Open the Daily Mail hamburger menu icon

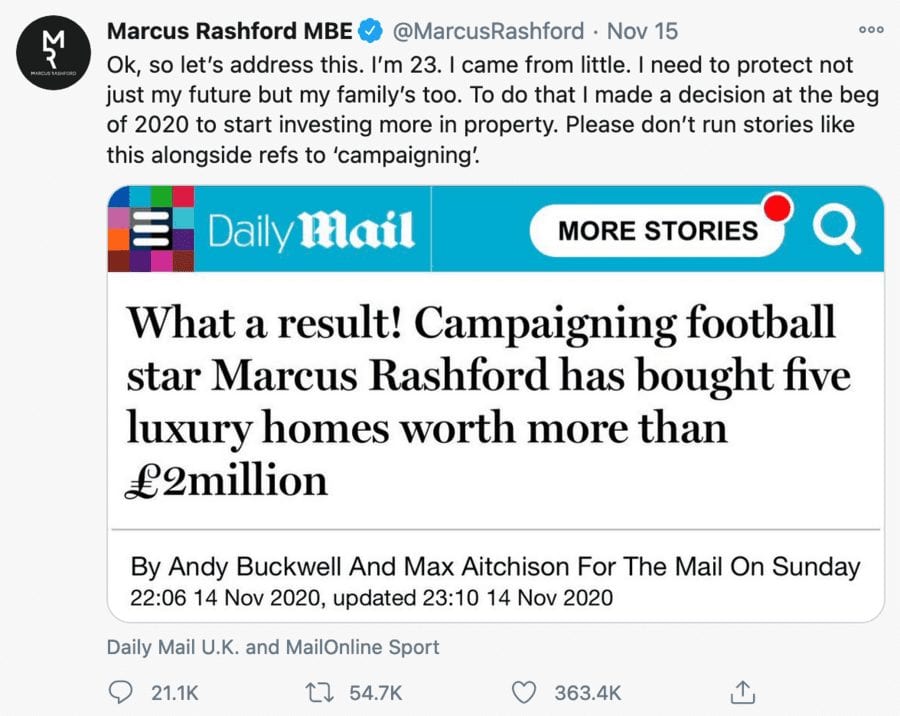tap(150, 229)
